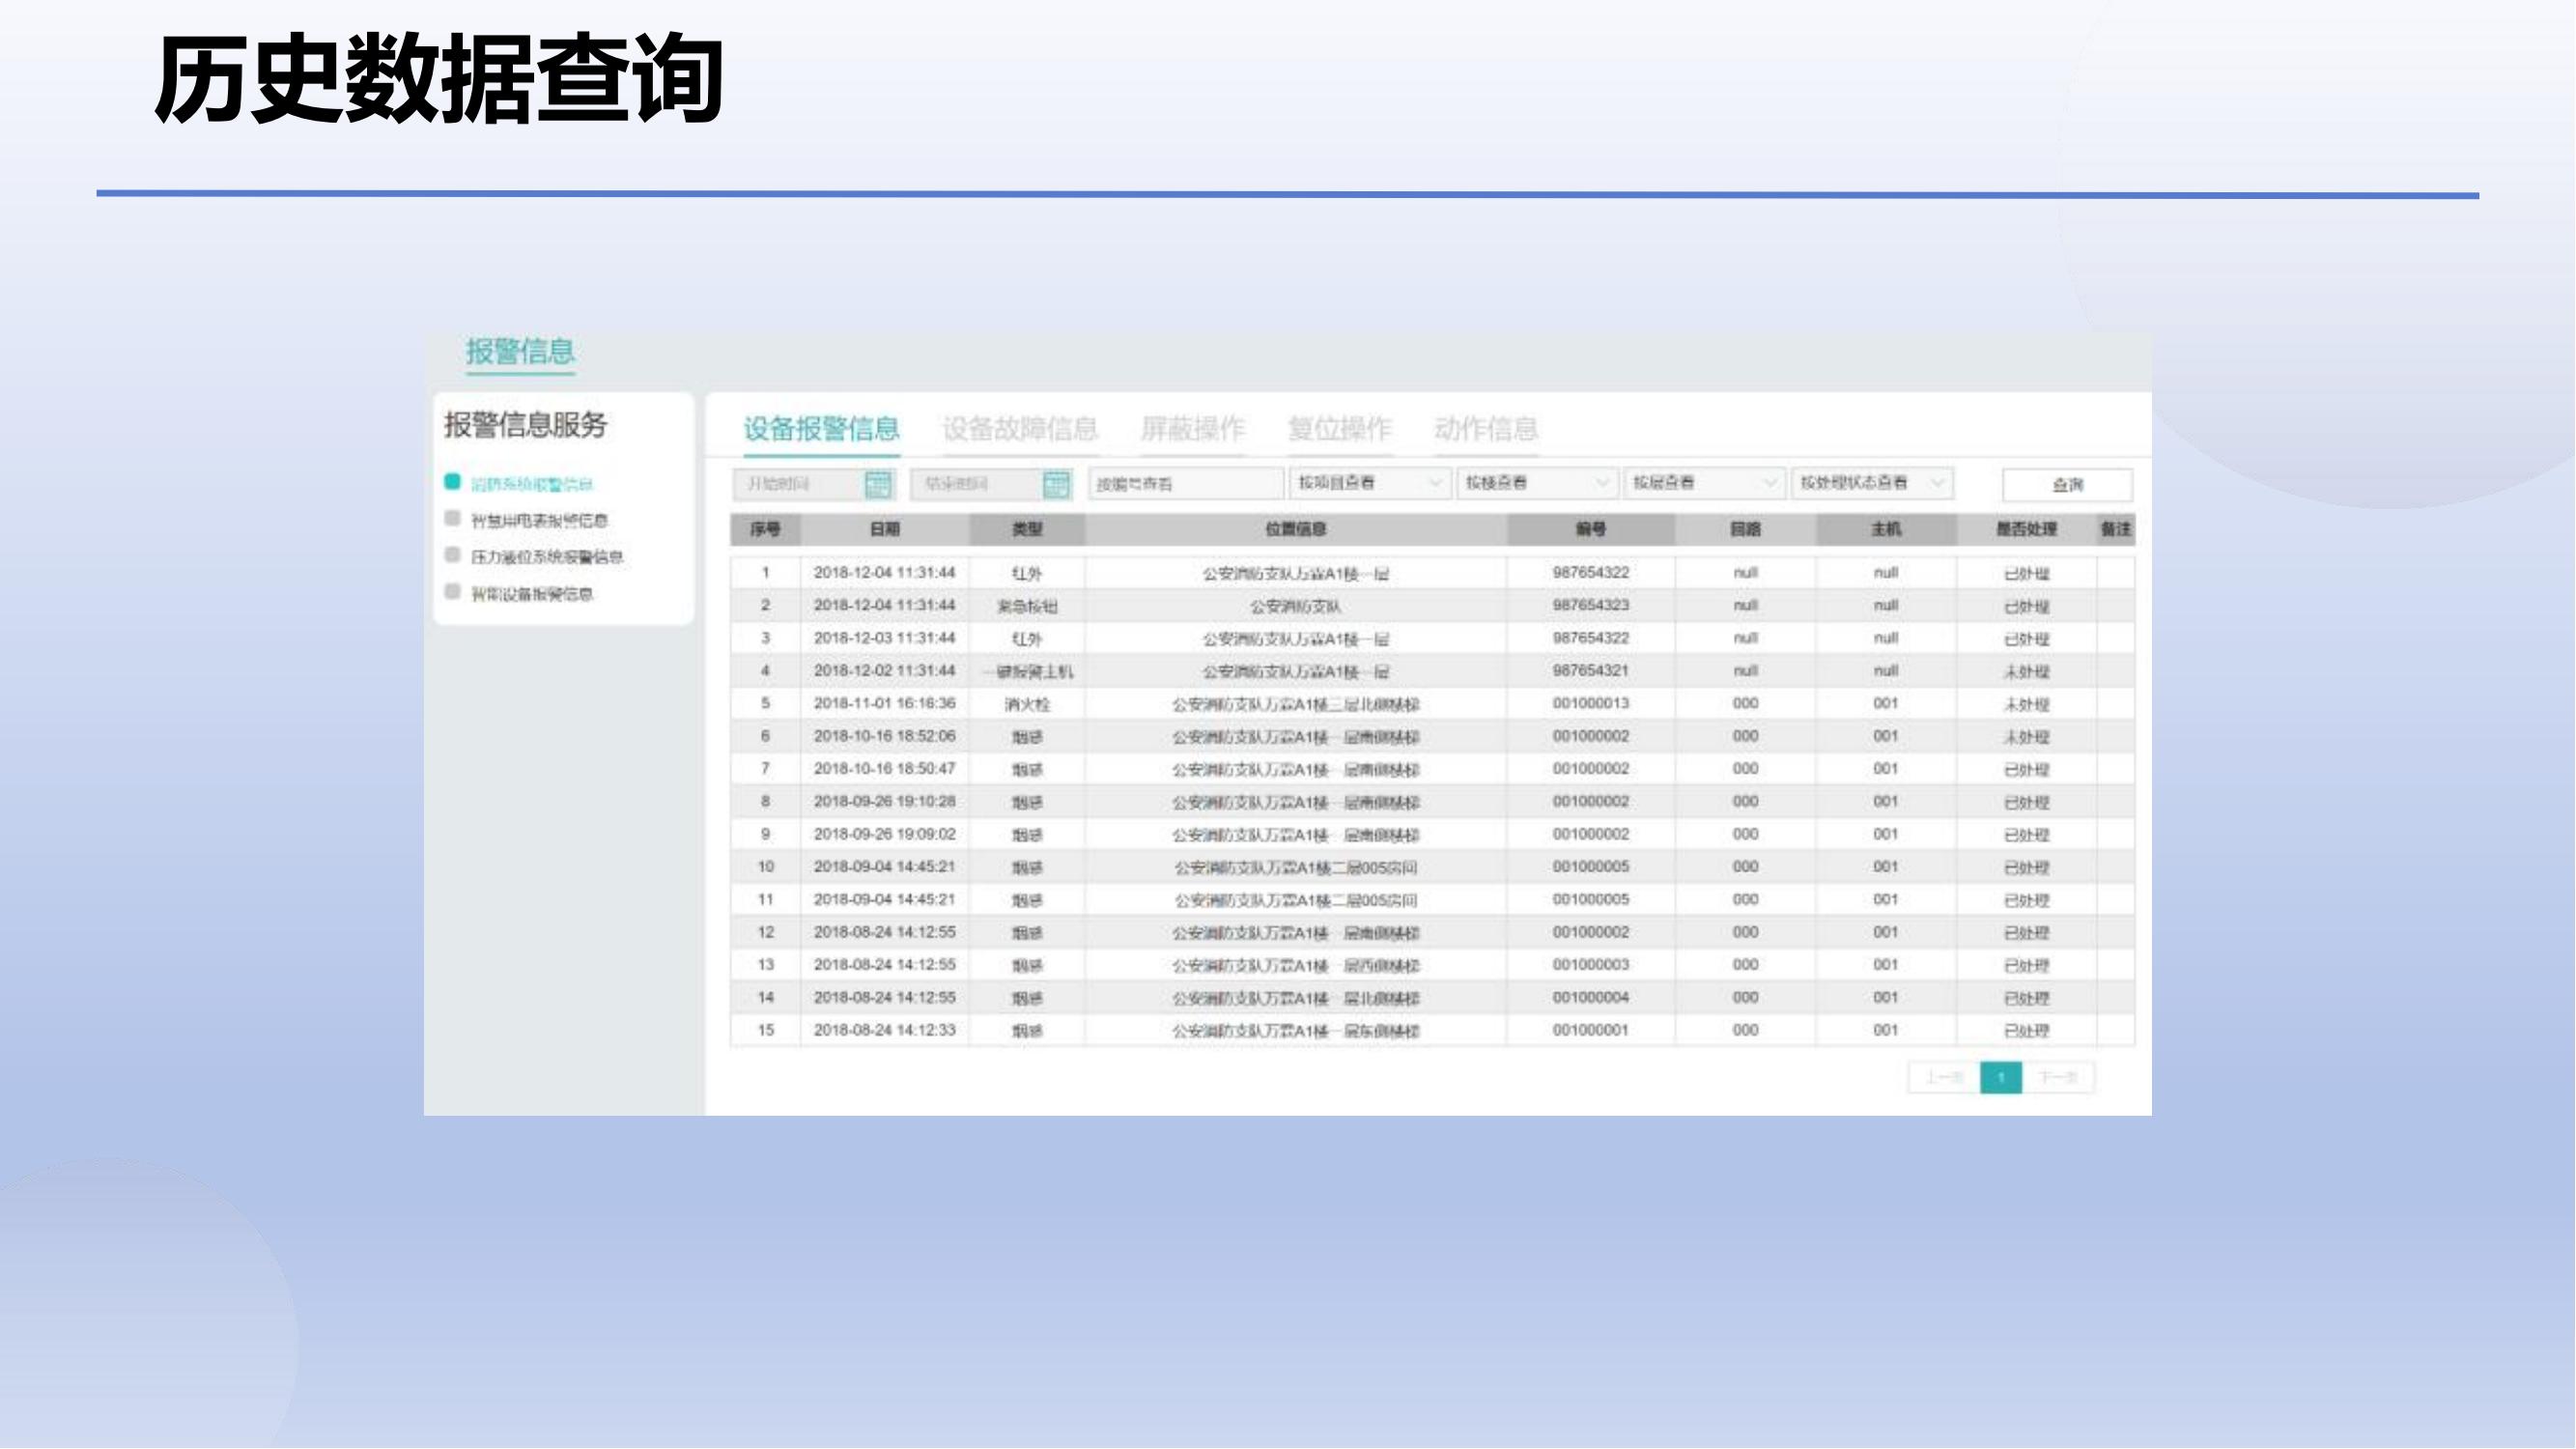The height and width of the screenshot is (1449, 2576).
Task: Click number cell 987654321
Action: tap(1591, 671)
